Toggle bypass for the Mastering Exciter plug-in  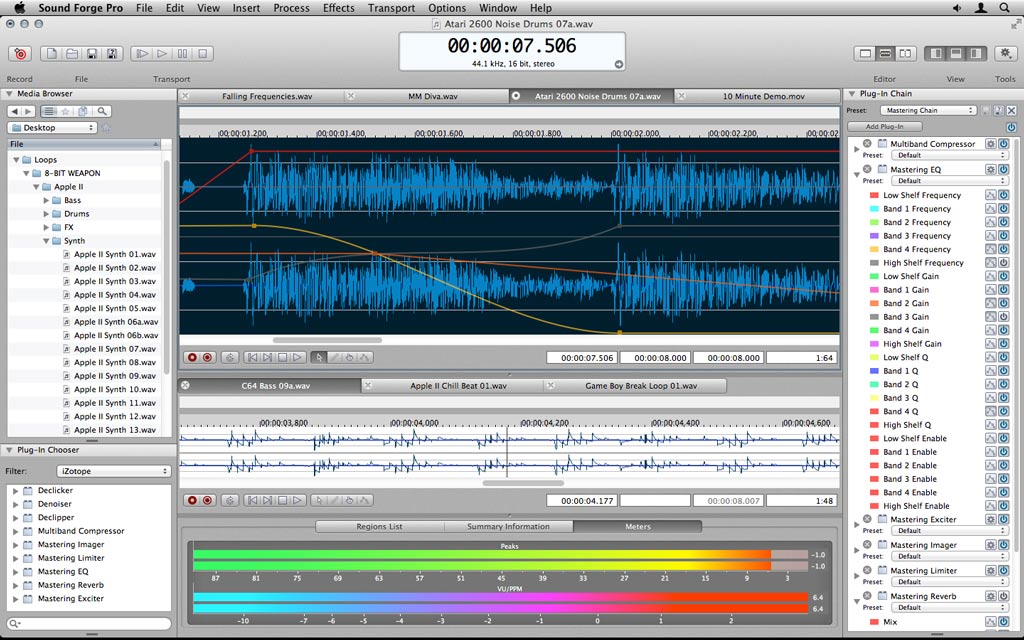pos(1003,520)
